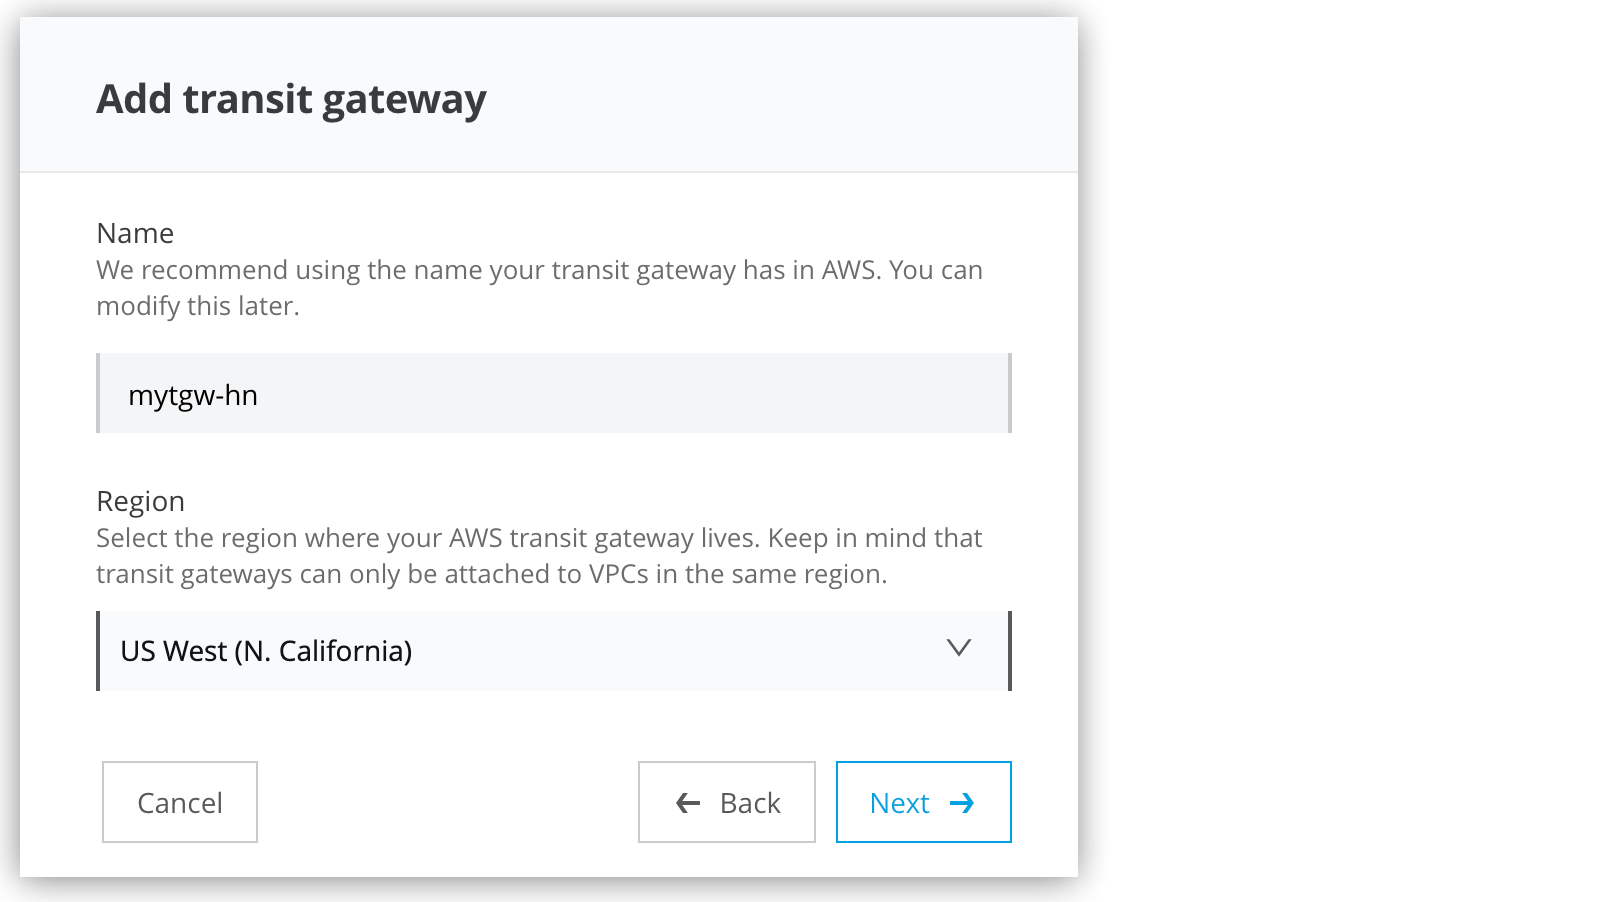Click the Add transit gateway heading
Screen dimensions: 1618x902
point(291,98)
